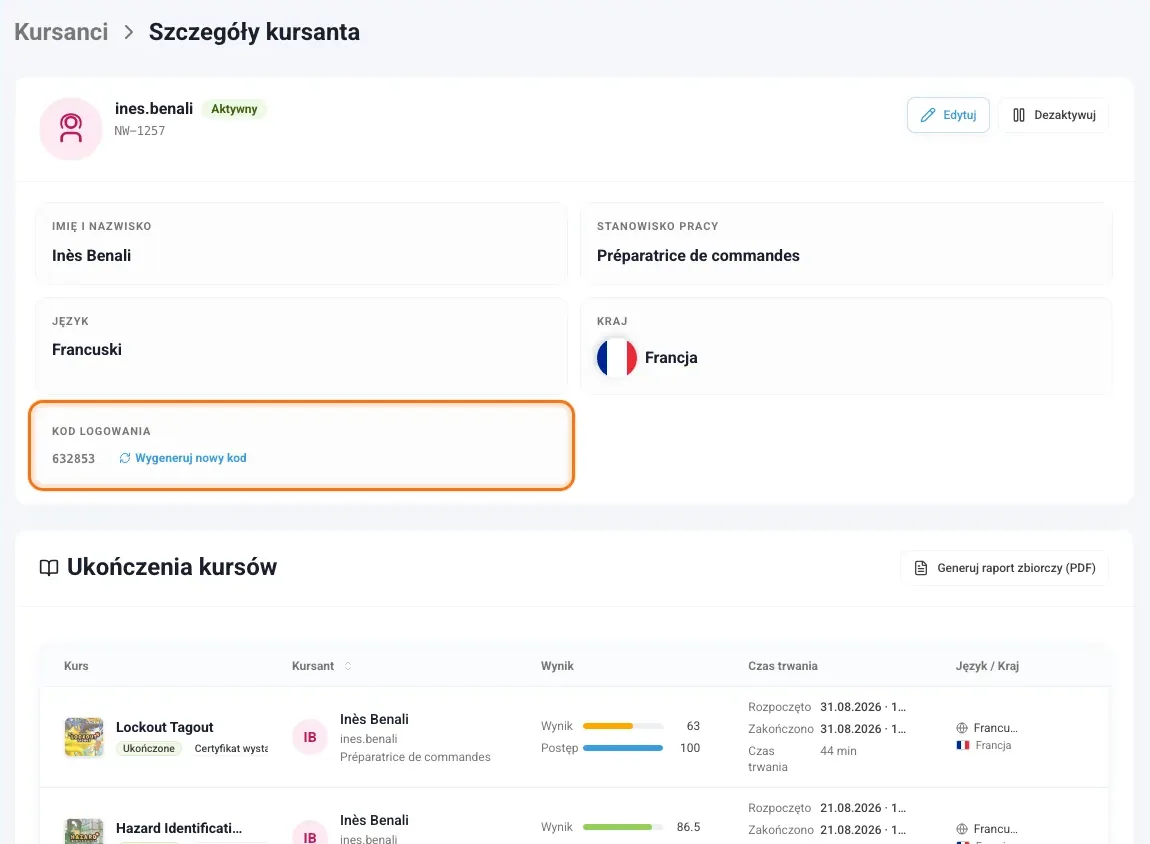
Task: Click the pause icon inside the Dezaktywuj button
Action: point(1019,115)
